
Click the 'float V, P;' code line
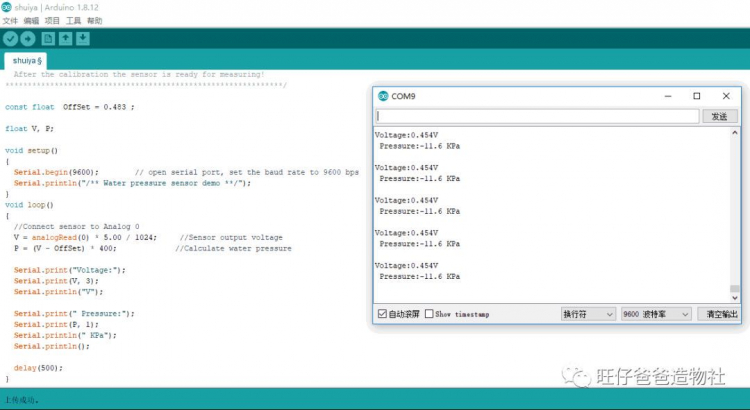pyautogui.click(x=29, y=129)
